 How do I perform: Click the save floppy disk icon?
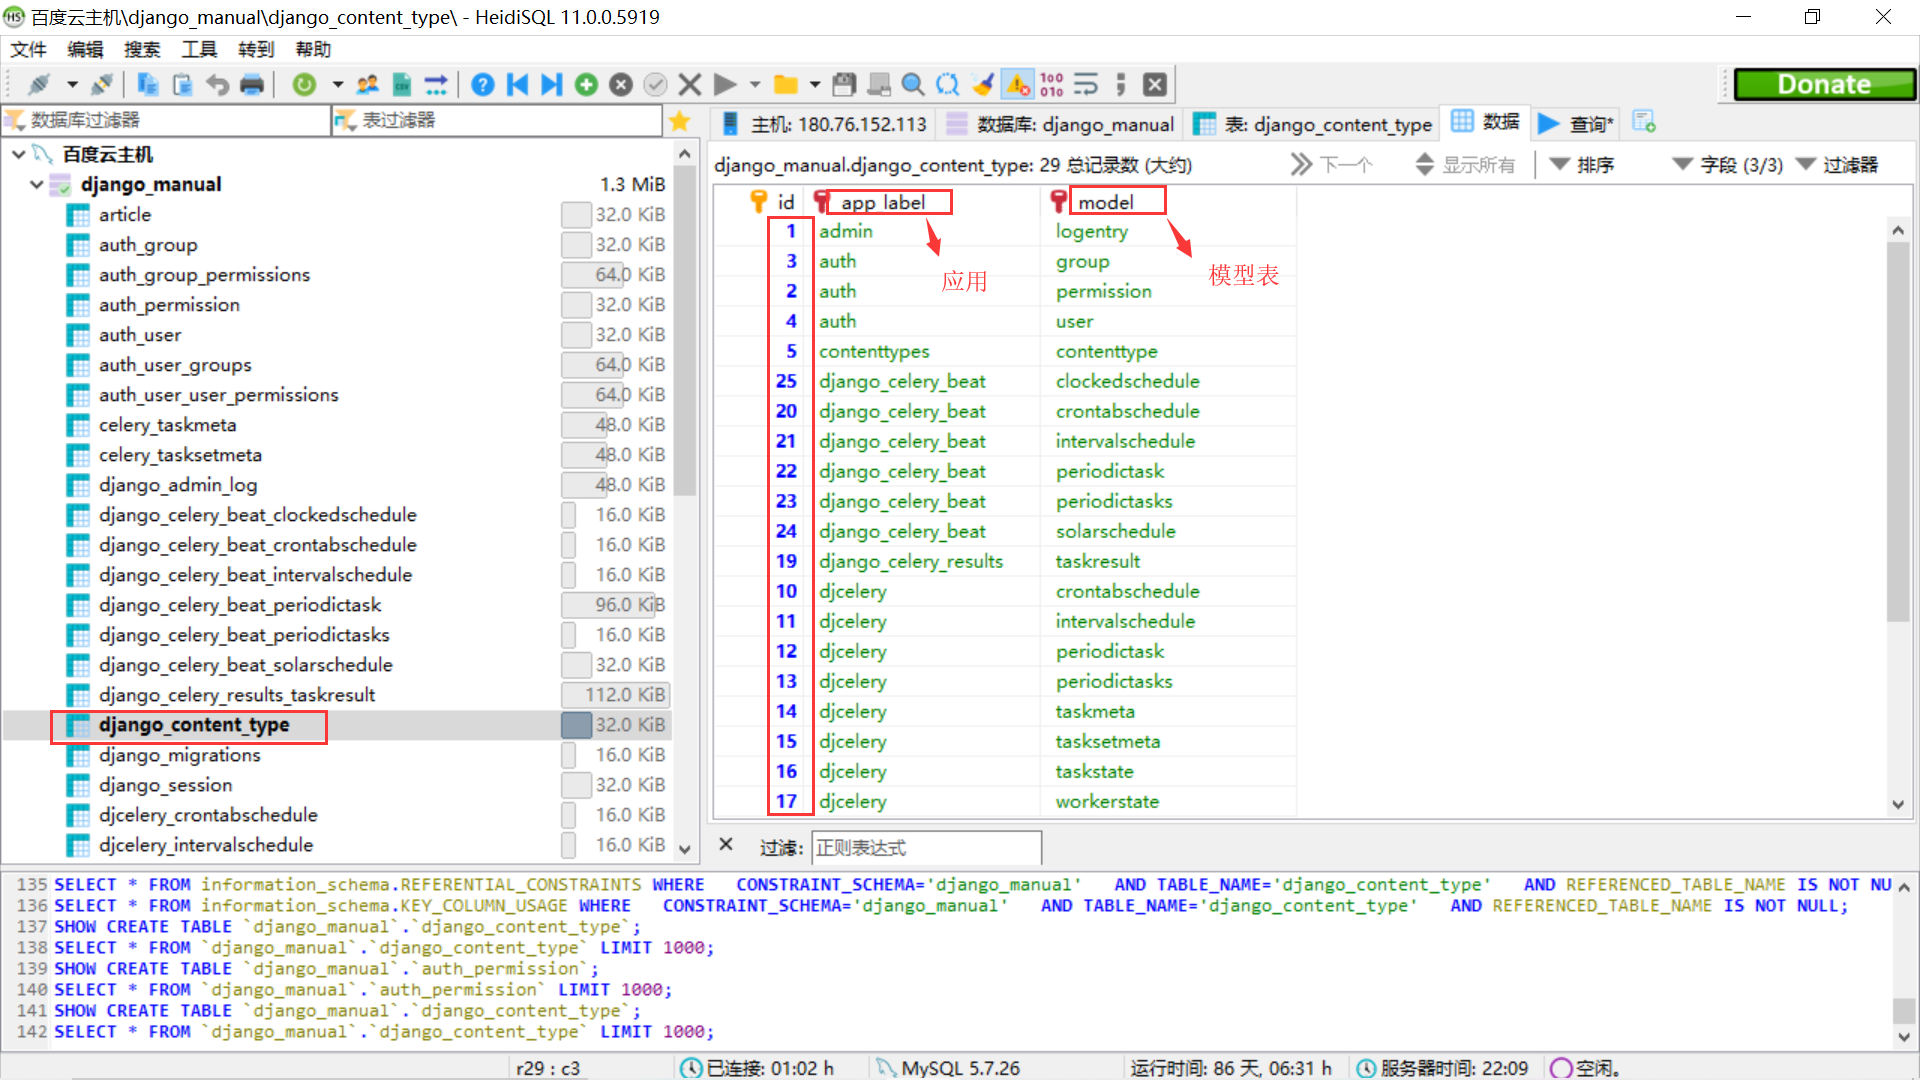pos(844,85)
